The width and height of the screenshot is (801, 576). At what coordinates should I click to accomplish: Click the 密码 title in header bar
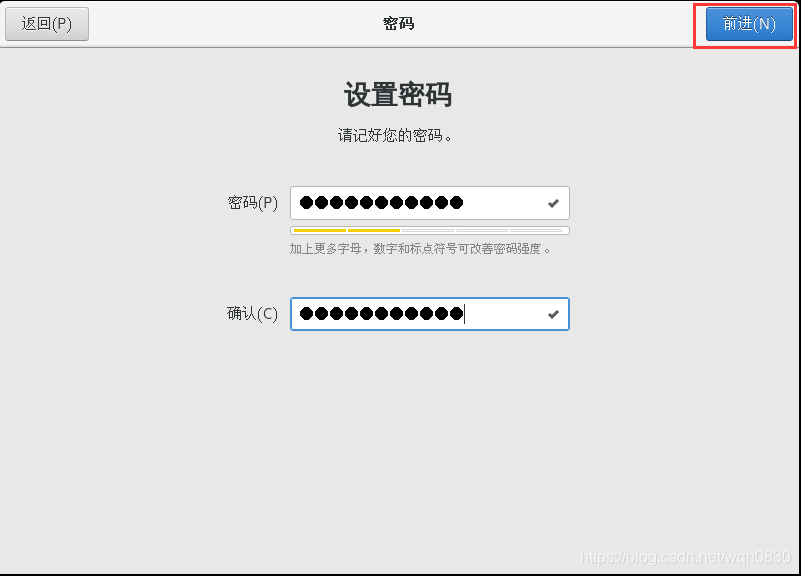398,23
